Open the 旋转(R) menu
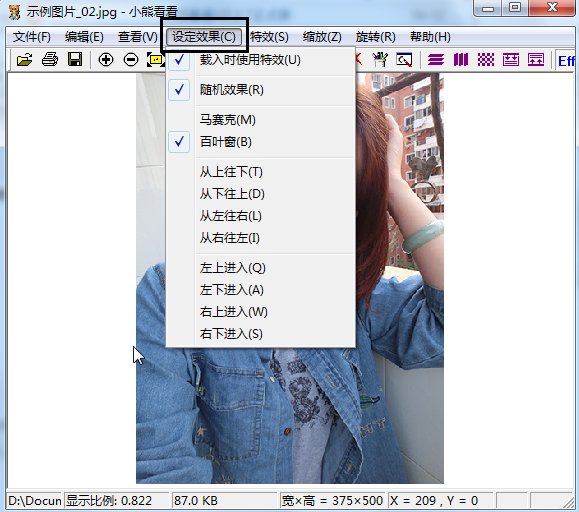The image size is (579, 512). 376,37
